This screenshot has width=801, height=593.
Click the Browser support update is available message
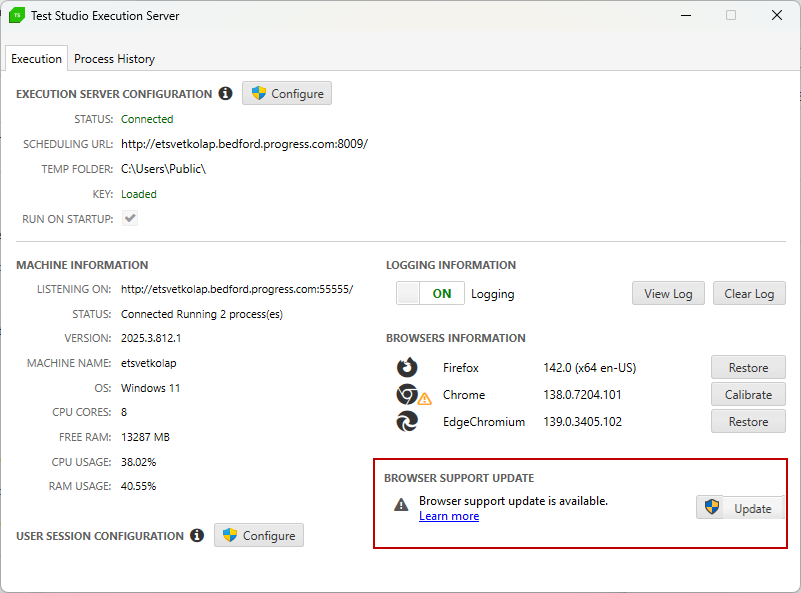point(513,501)
